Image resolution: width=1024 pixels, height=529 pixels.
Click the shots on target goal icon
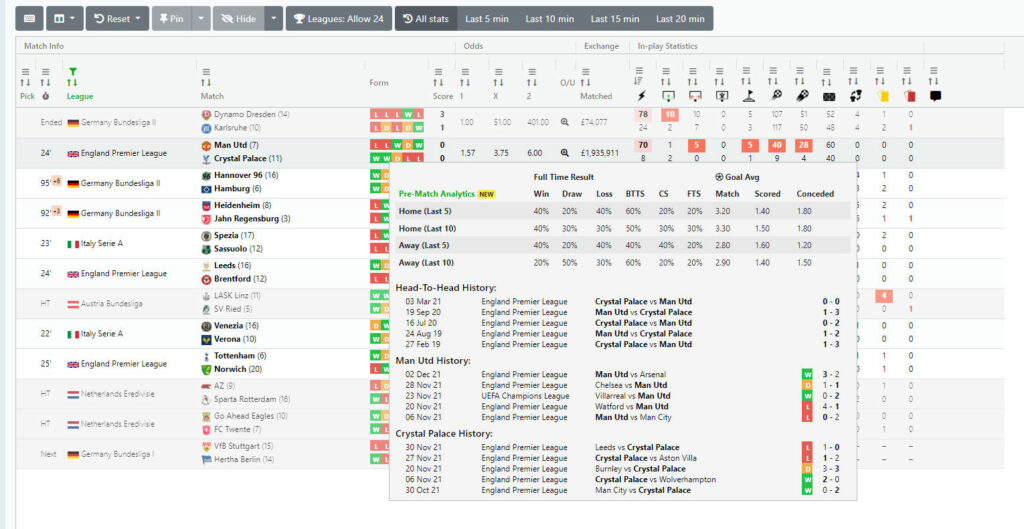667,96
